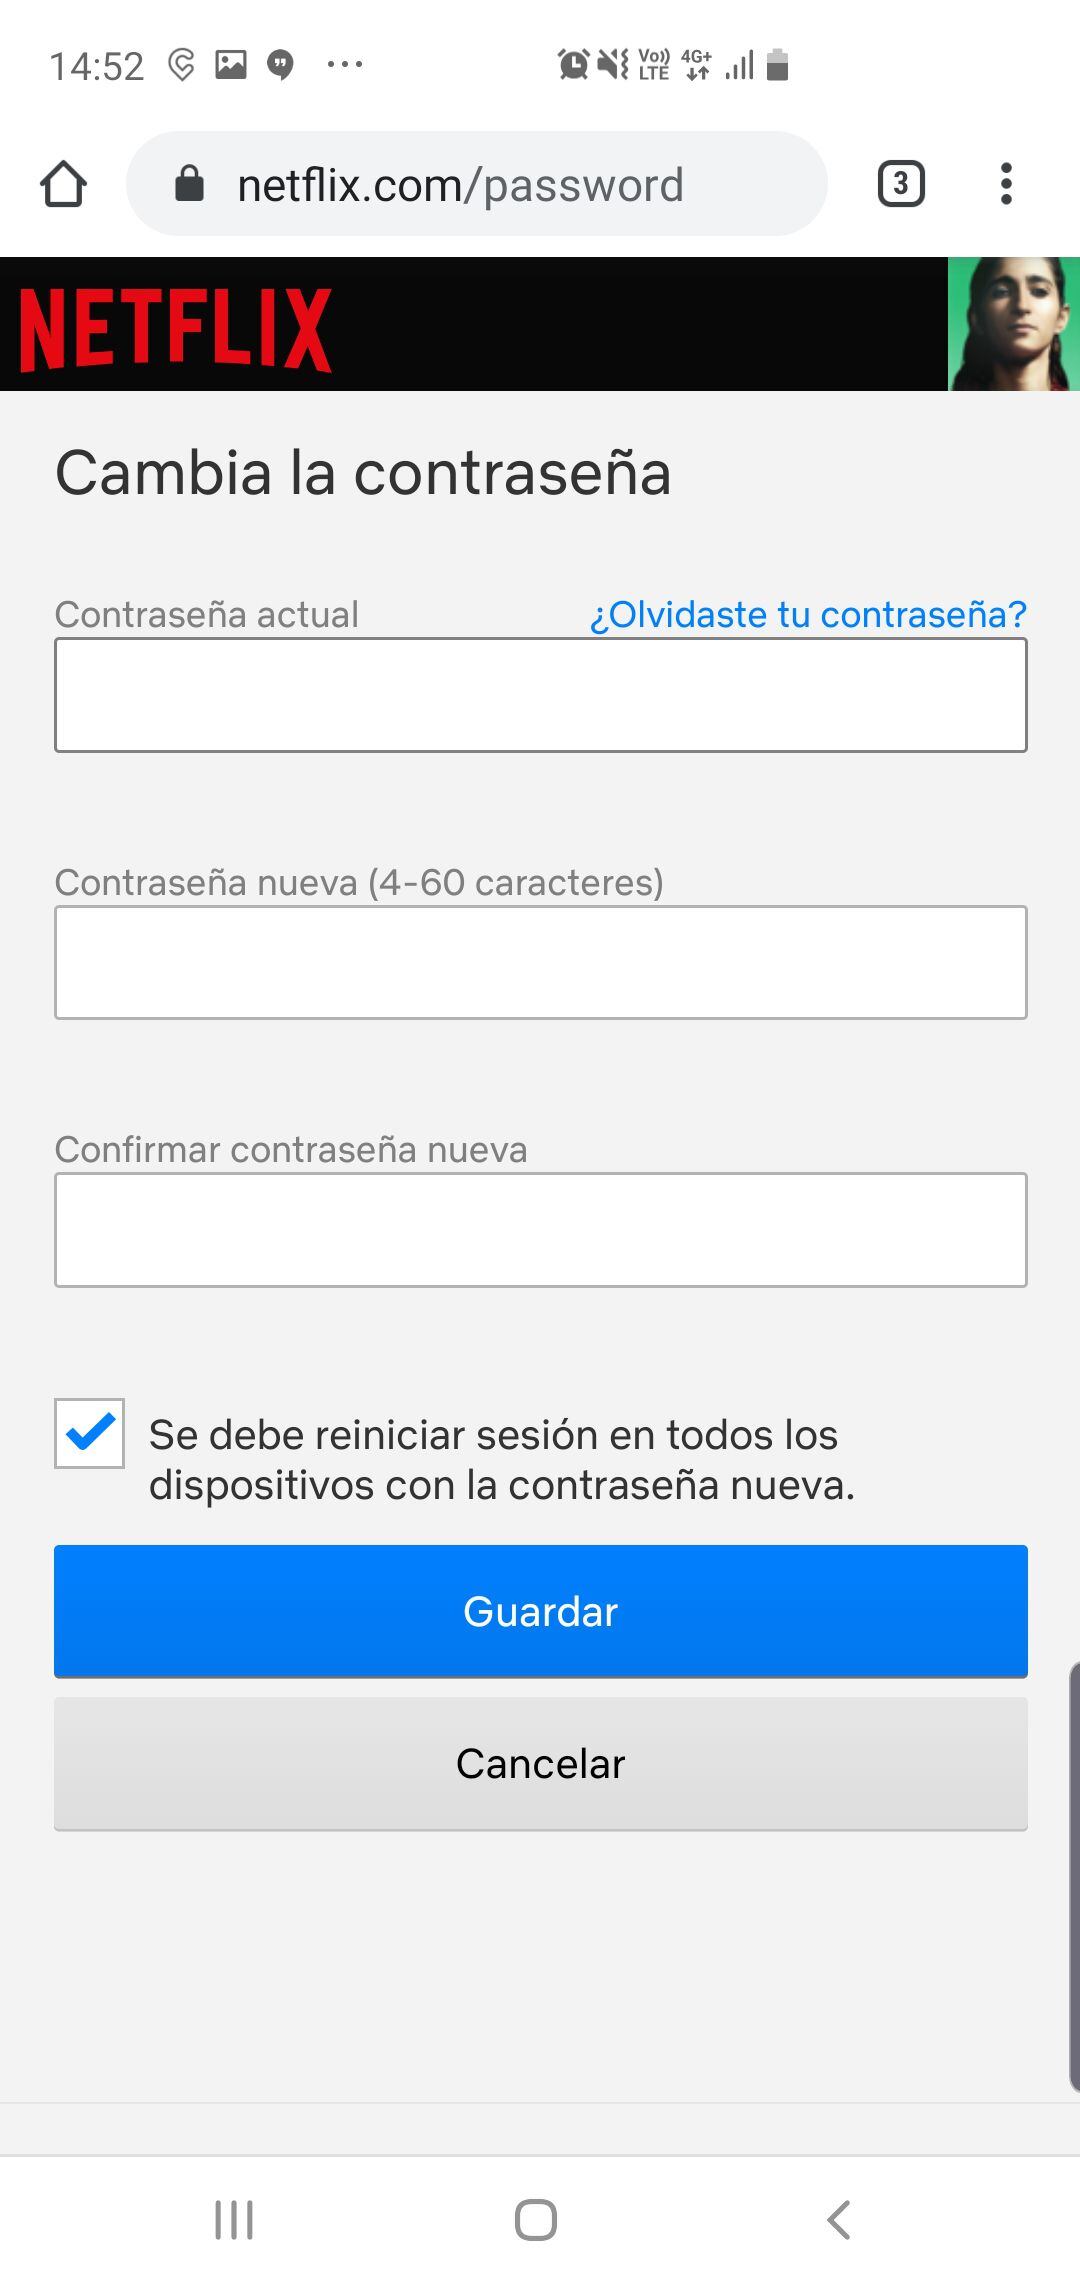Open the profile avatar menu
1080x2280 pixels.
(1013, 324)
